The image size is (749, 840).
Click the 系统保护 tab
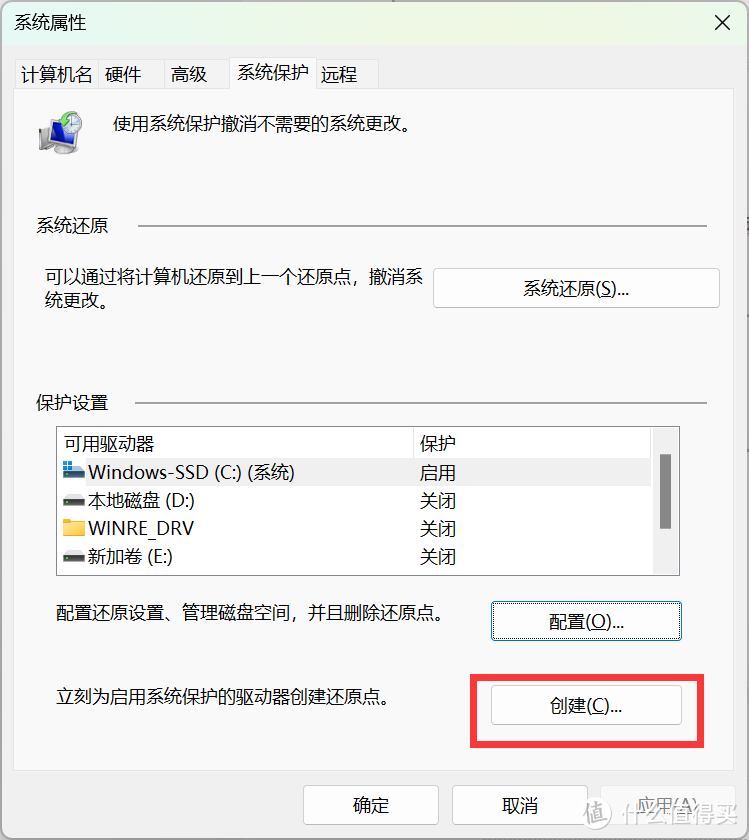[x=273, y=72]
